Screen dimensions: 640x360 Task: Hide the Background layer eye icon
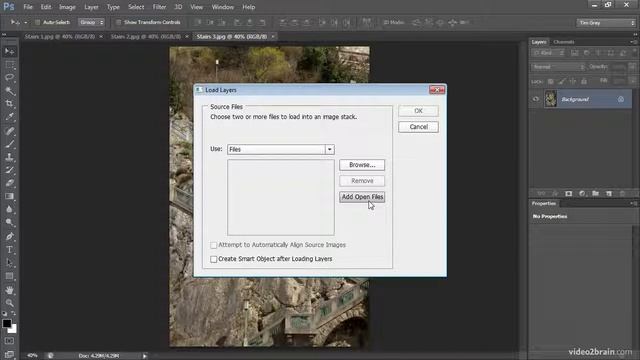tap(536, 99)
